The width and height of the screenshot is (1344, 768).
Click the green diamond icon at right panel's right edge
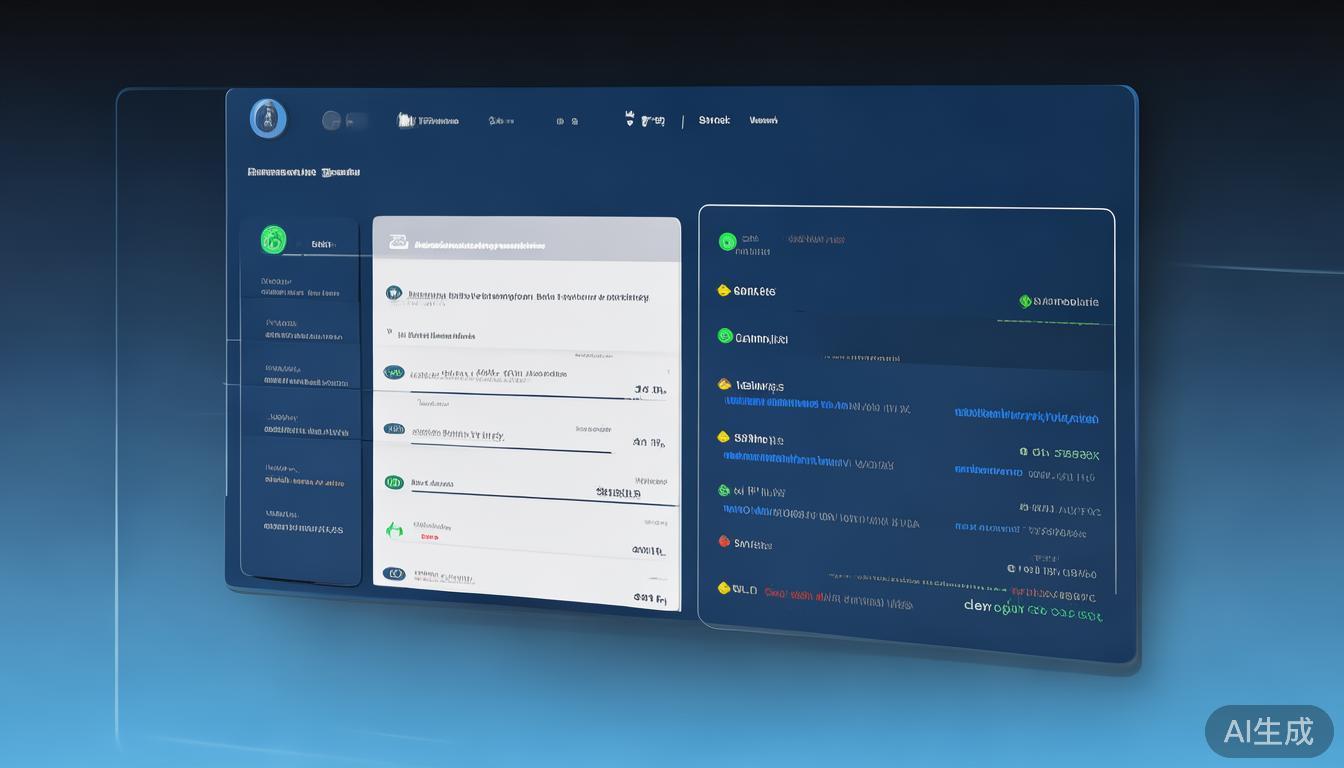tap(1024, 301)
